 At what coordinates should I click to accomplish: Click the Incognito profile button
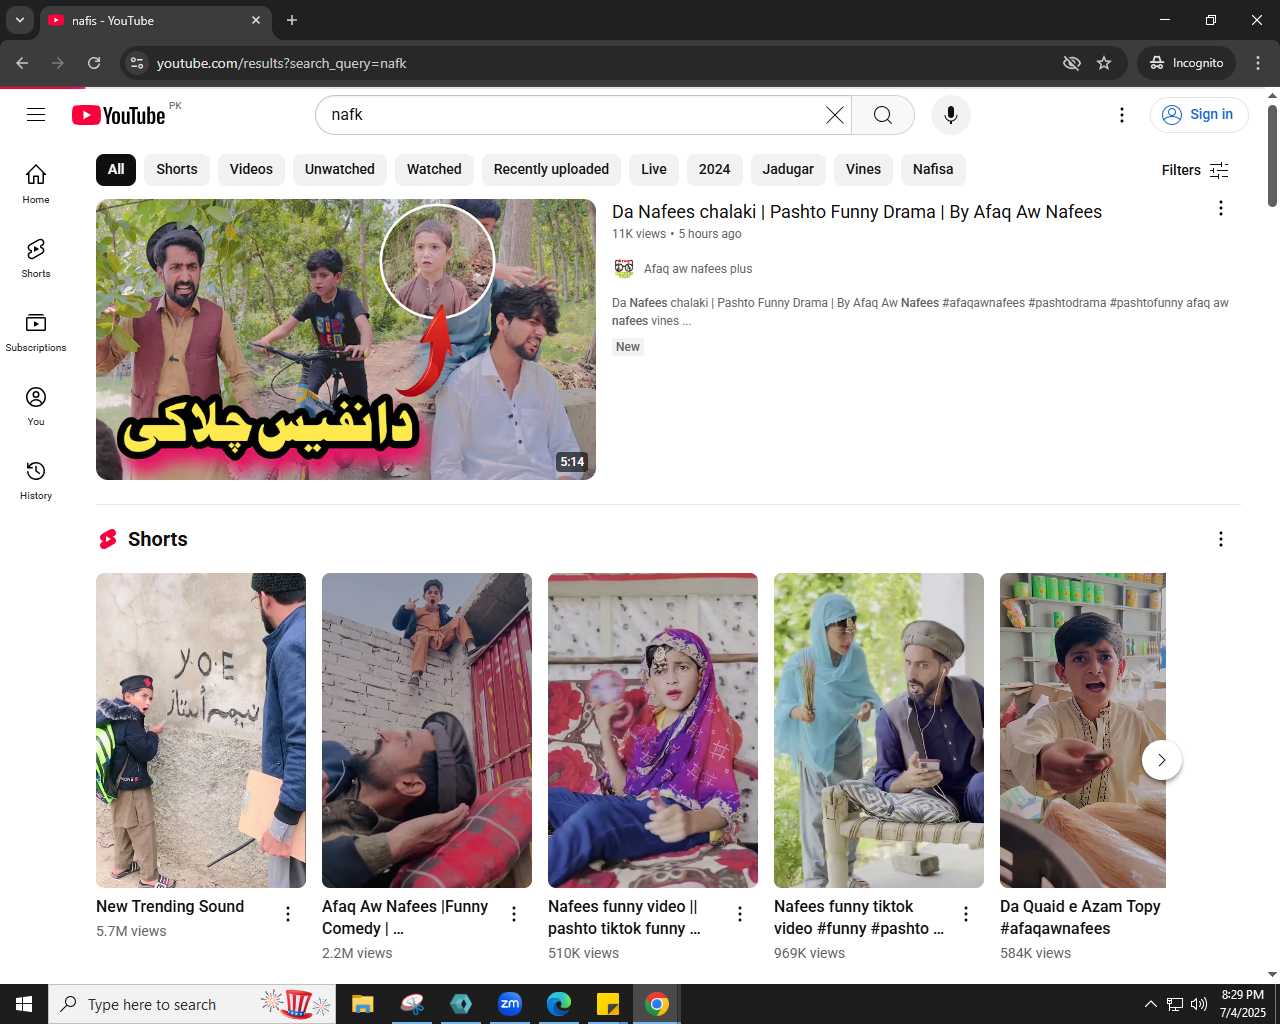1186,63
